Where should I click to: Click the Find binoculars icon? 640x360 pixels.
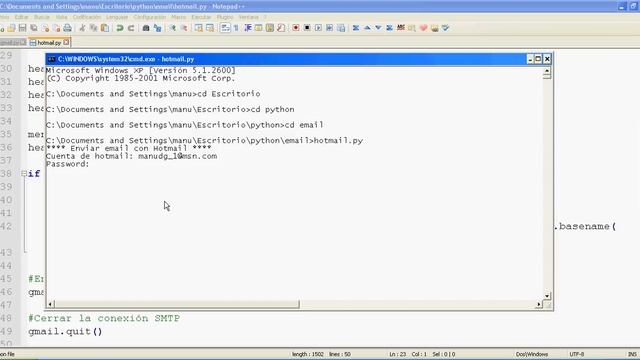pos(146,28)
